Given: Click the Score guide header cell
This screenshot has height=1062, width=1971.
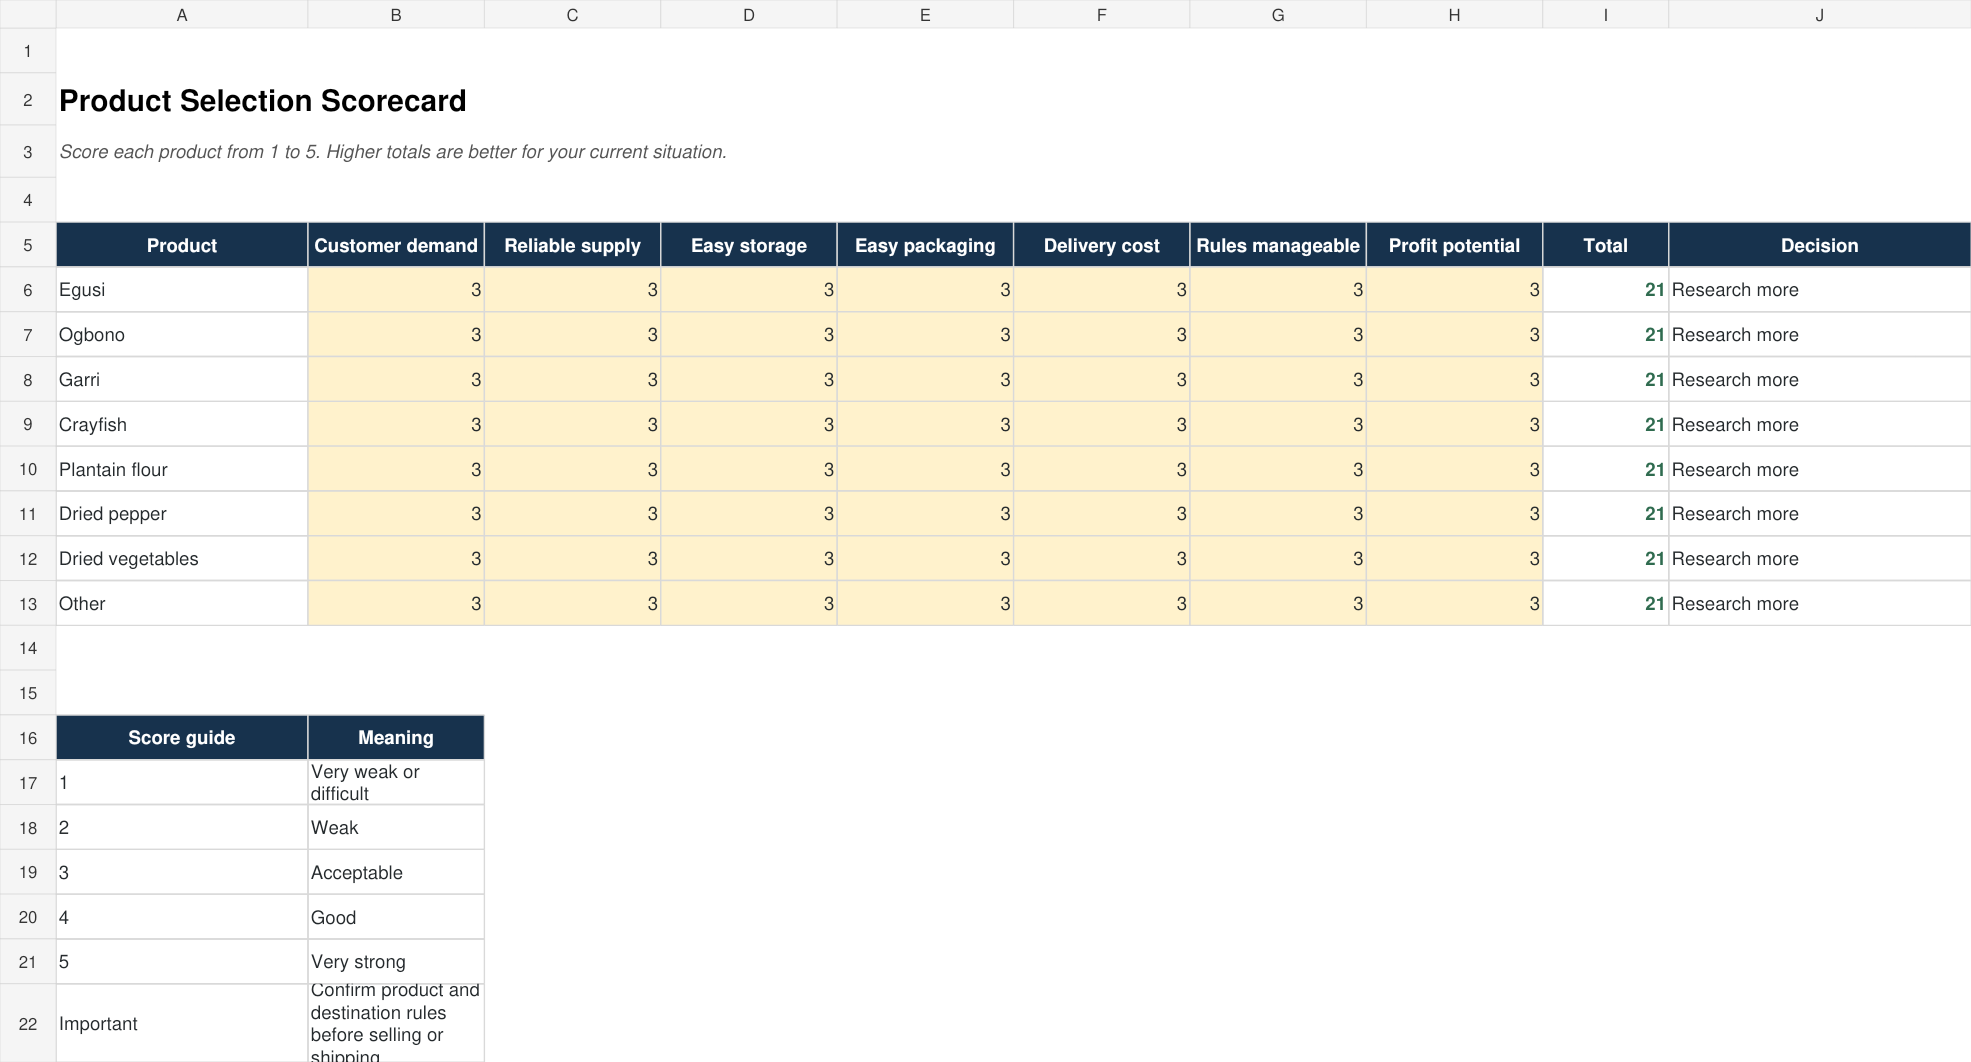Looking at the screenshot, I should [x=182, y=738].
